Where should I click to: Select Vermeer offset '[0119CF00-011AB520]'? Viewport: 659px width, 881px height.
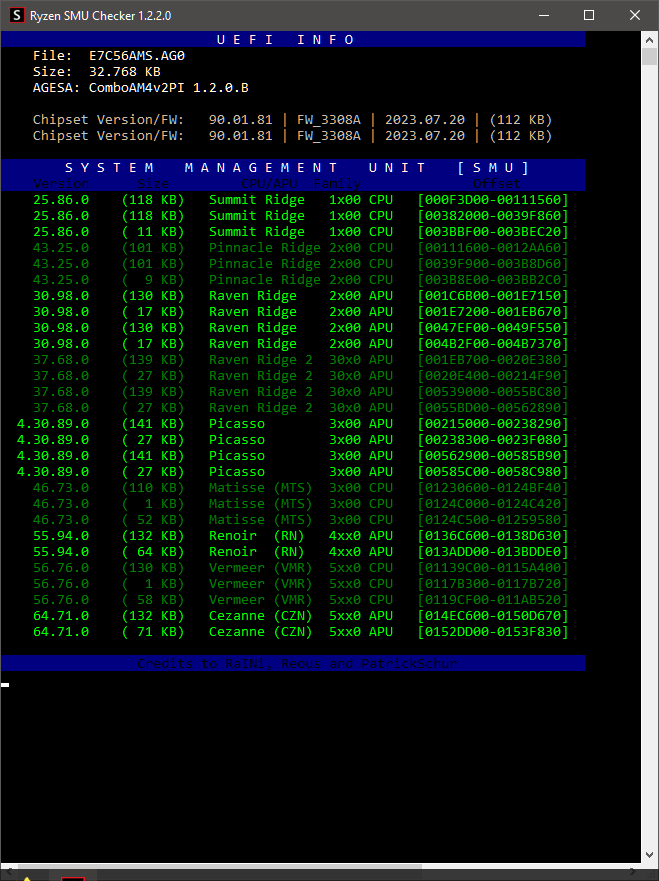[x=493, y=600]
